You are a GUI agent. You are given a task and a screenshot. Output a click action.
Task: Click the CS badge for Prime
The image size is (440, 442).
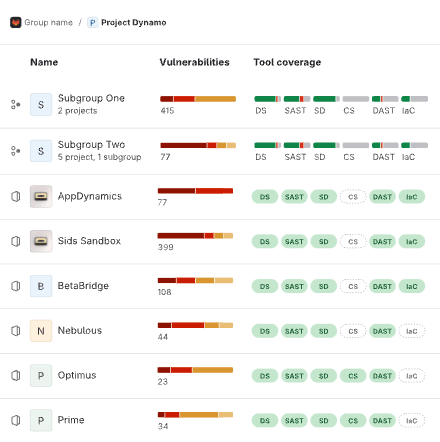tap(353, 421)
